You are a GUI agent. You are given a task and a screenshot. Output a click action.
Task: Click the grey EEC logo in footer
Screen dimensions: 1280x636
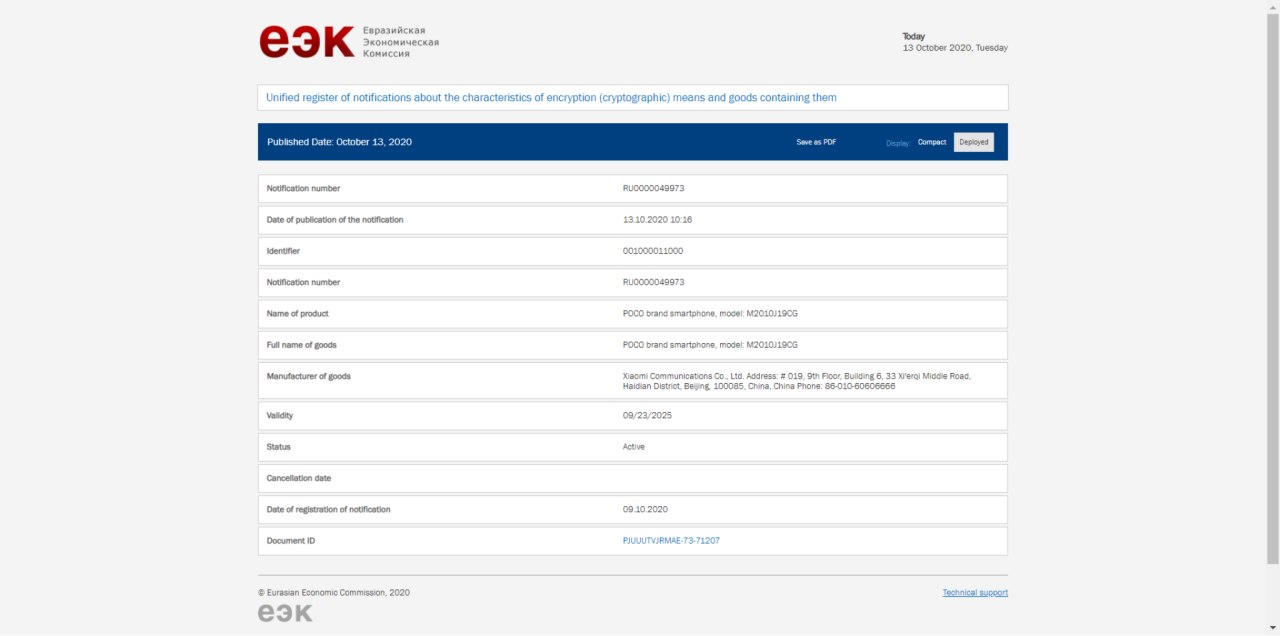285,613
